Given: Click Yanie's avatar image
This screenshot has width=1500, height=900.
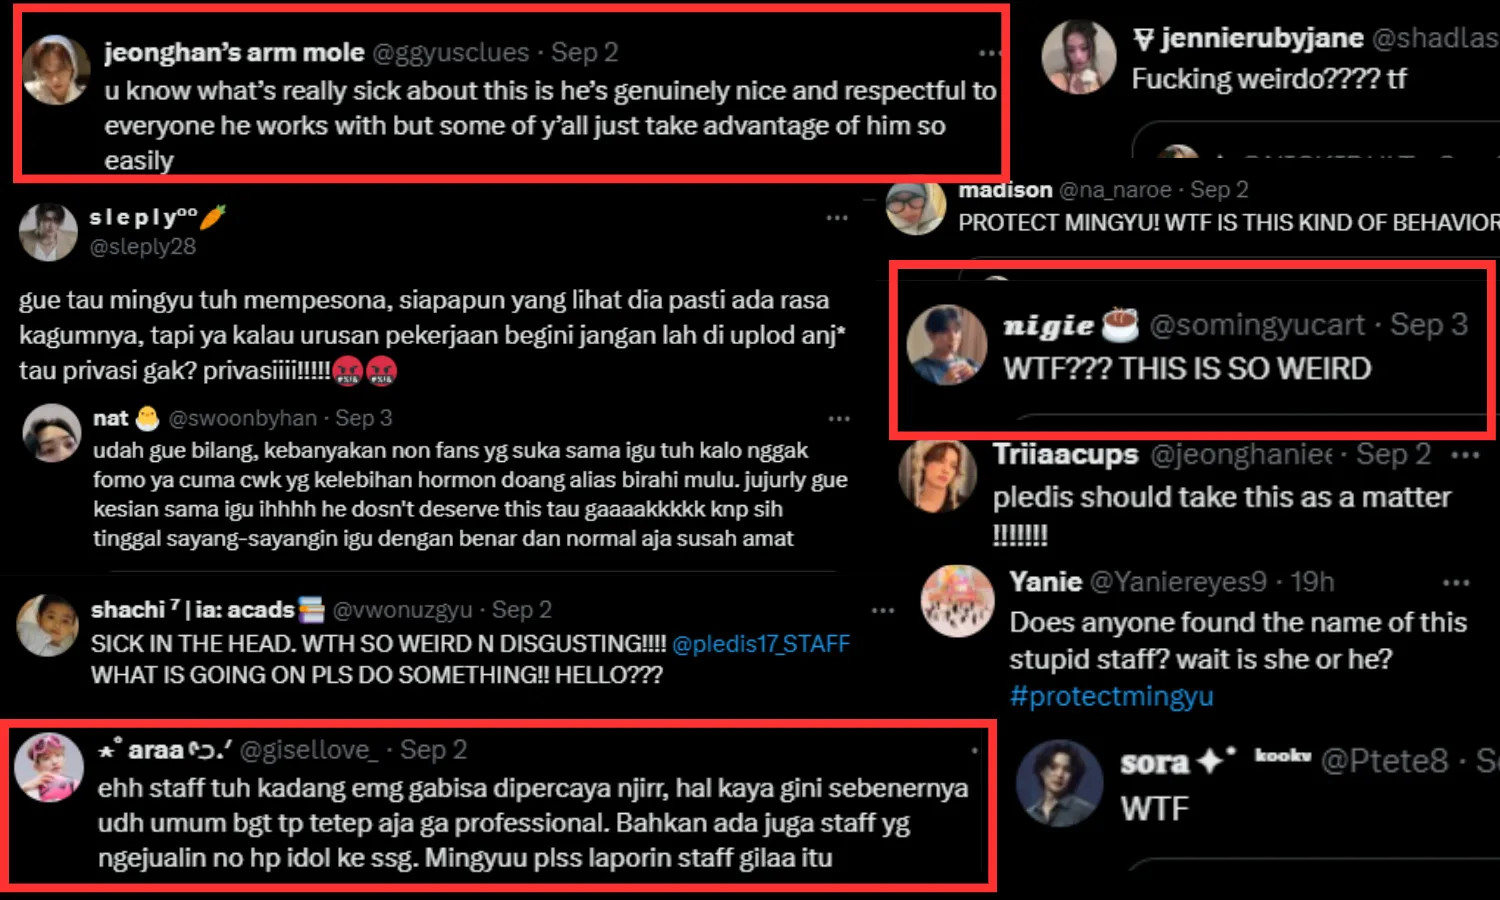Looking at the screenshot, I should click(957, 601).
